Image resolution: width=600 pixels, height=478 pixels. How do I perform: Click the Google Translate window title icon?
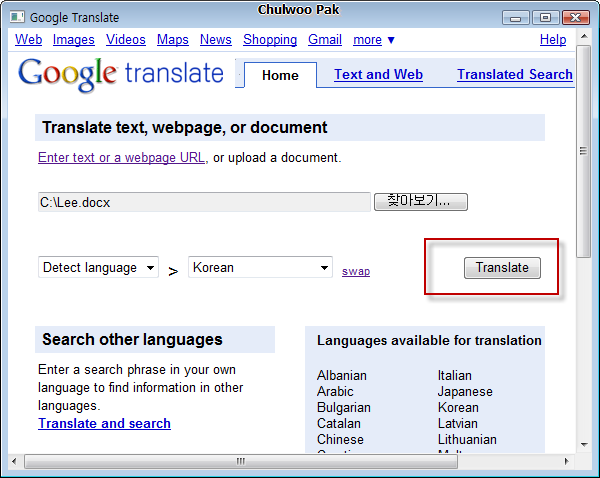click(x=17, y=17)
